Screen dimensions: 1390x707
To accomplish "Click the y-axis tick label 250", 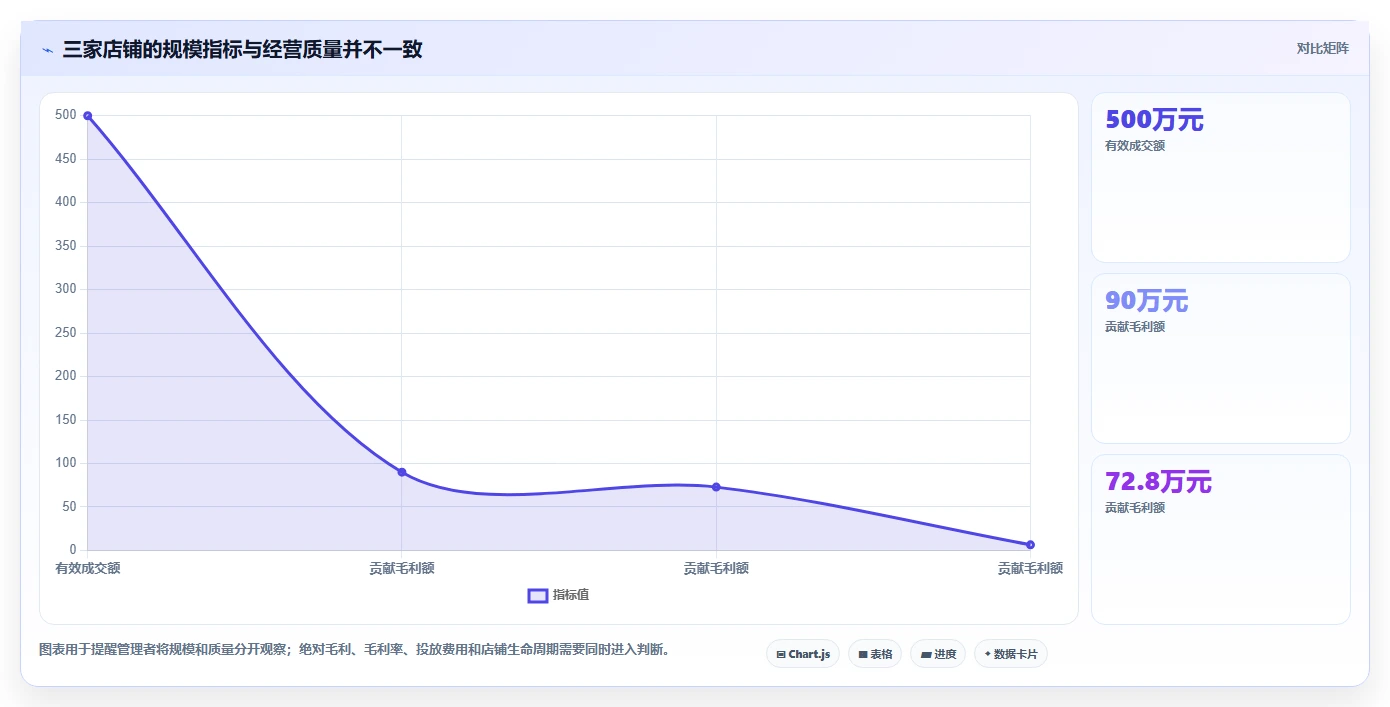I will [66, 333].
